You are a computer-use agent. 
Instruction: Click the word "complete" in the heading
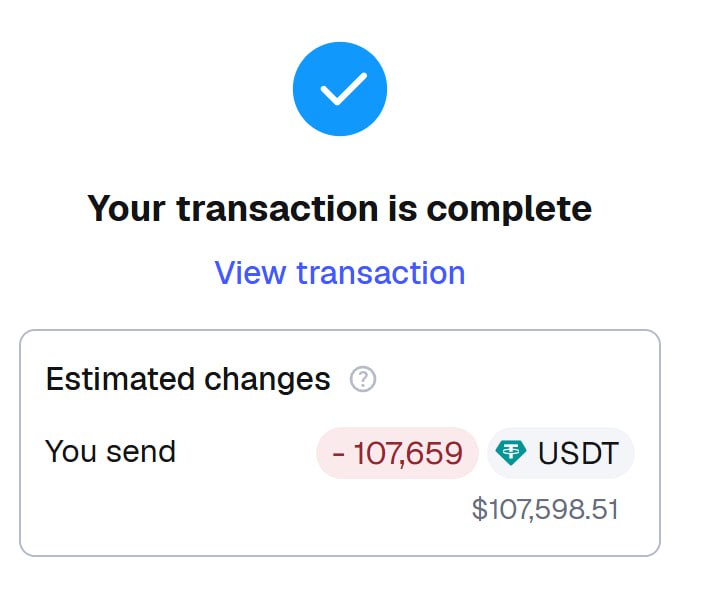(x=509, y=209)
